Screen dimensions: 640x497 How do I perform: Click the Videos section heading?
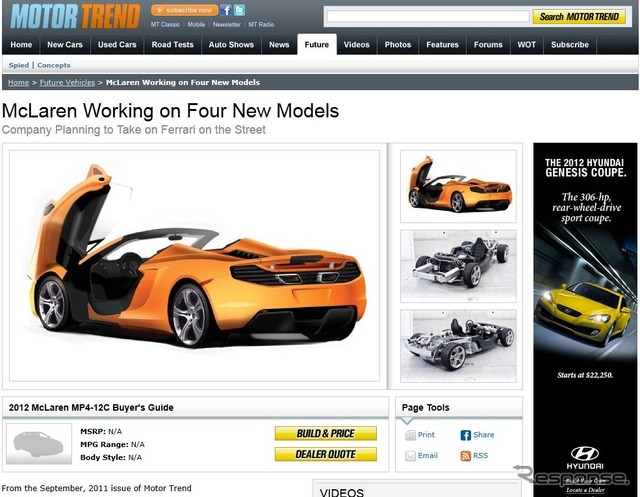[x=342, y=492]
